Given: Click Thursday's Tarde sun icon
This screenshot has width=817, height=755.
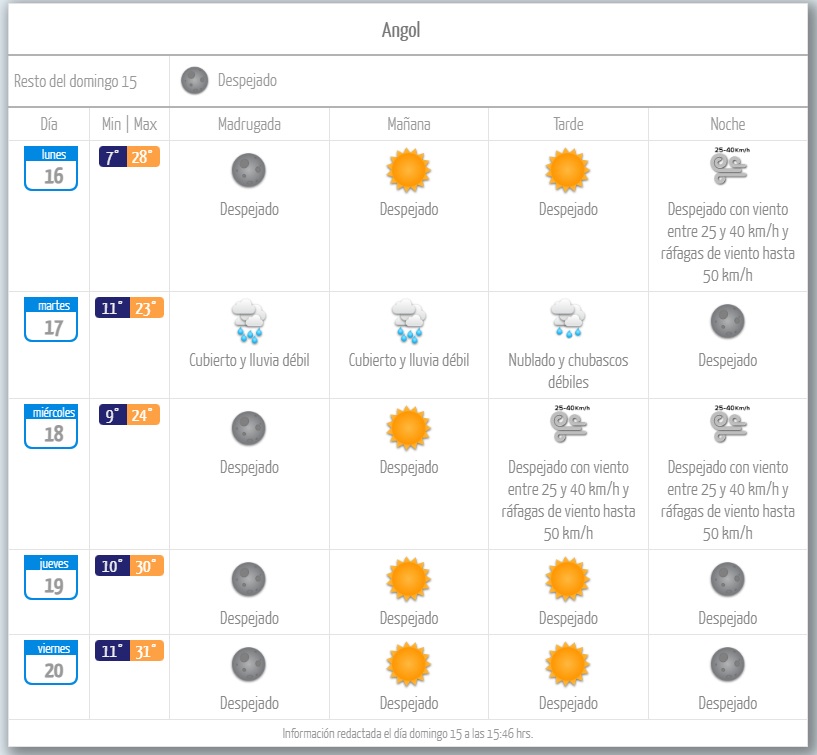Looking at the screenshot, I should (568, 579).
